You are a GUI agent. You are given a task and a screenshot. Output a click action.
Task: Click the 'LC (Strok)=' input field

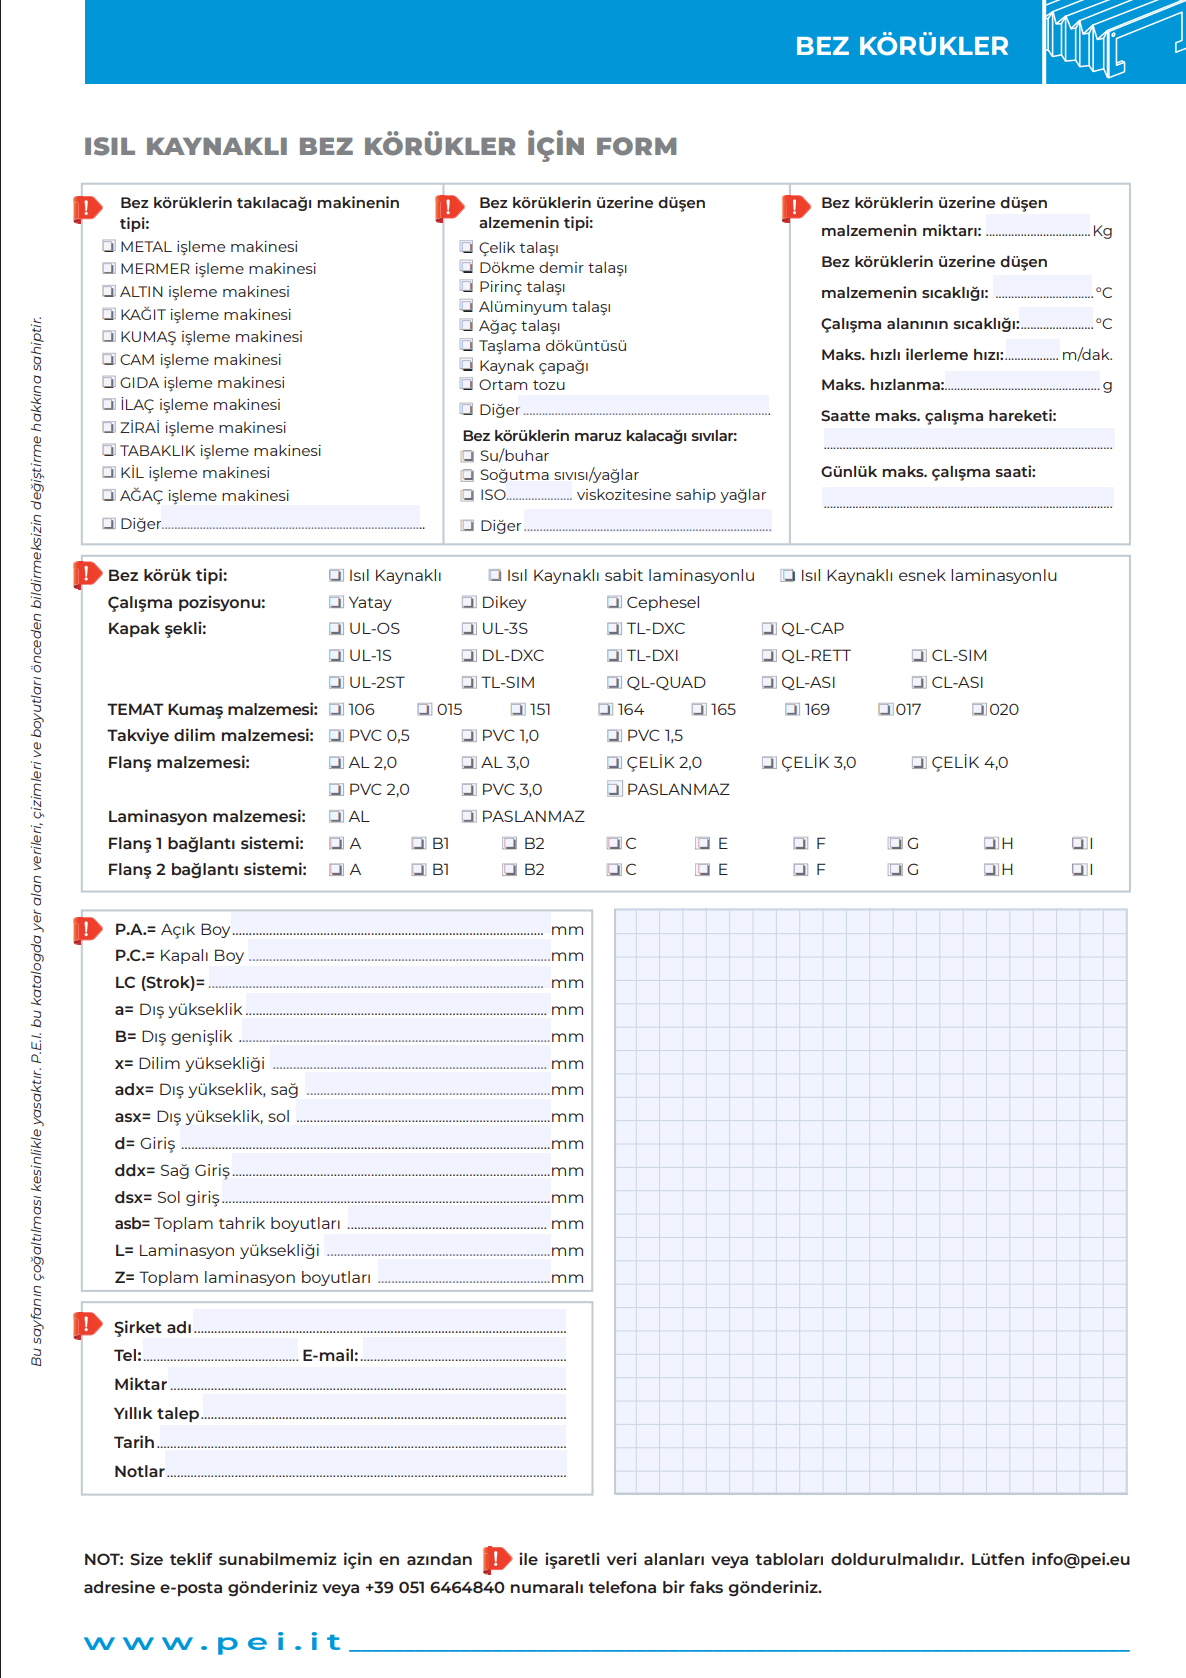coord(378,982)
